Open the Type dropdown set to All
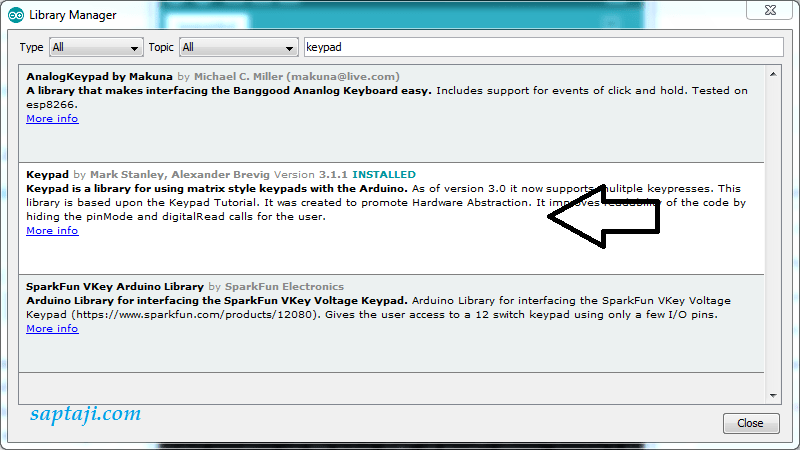Image resolution: width=800 pixels, height=450 pixels. coord(96,47)
